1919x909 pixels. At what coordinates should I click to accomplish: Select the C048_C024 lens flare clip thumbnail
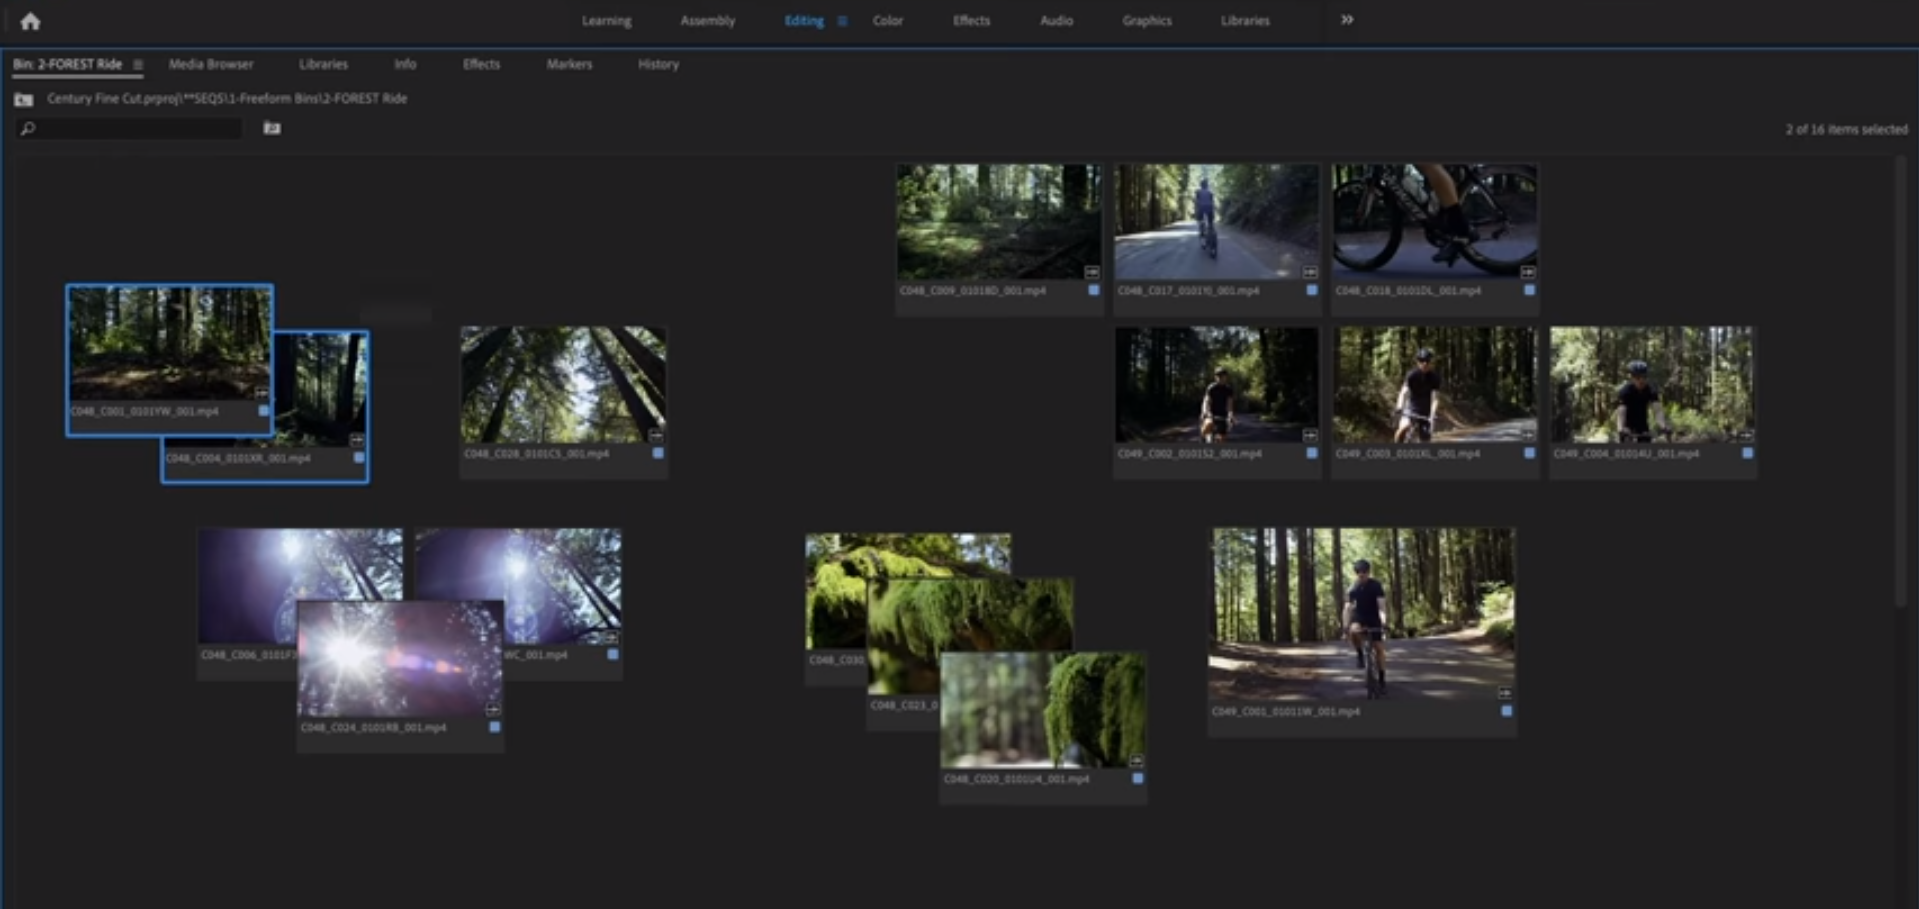tap(400, 658)
